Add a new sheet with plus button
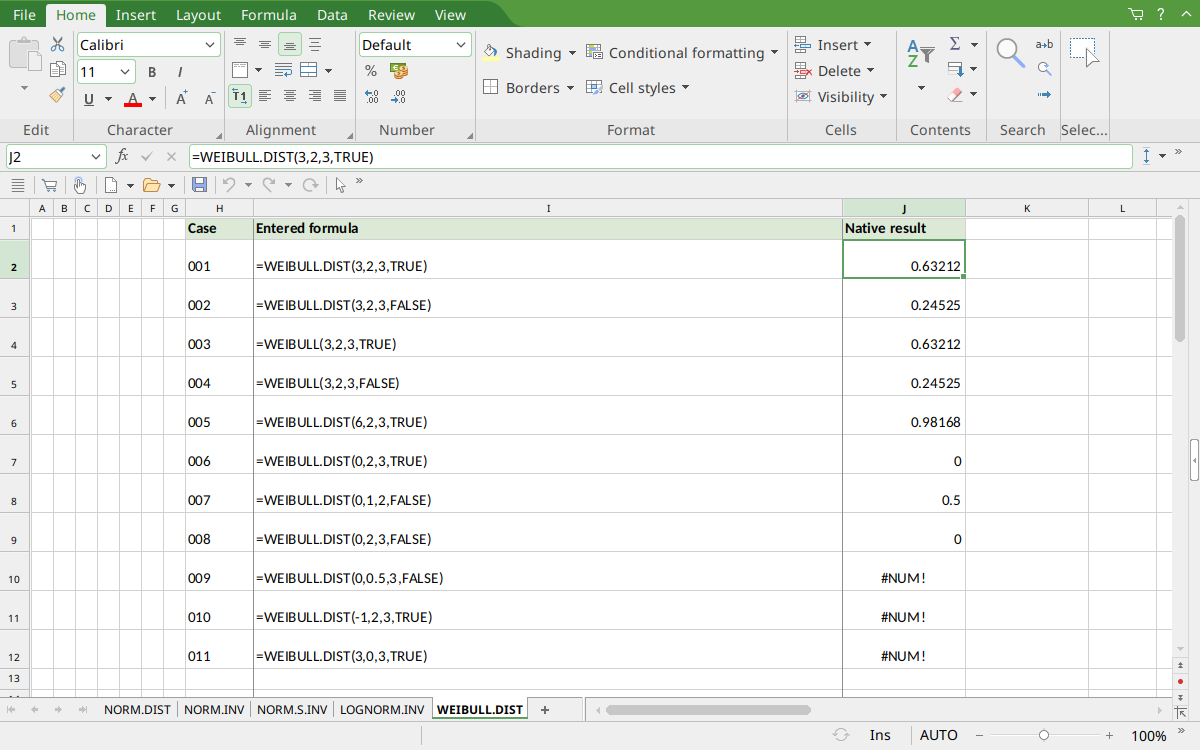 (x=545, y=710)
